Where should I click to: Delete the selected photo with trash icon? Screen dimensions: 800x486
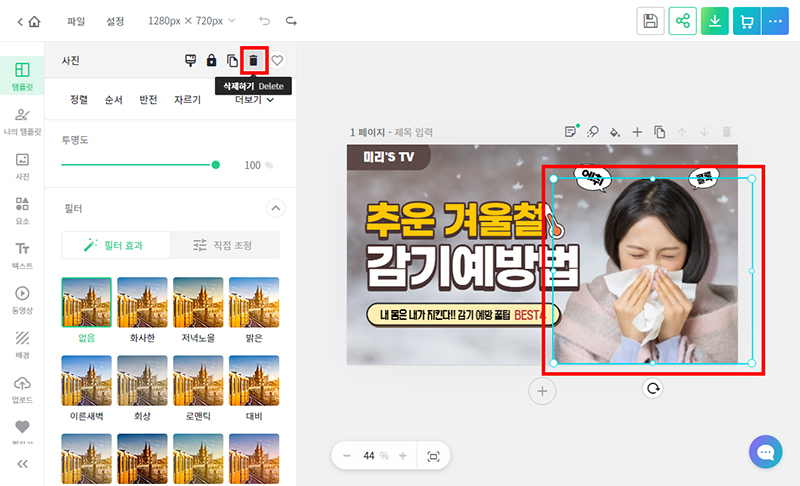click(254, 60)
